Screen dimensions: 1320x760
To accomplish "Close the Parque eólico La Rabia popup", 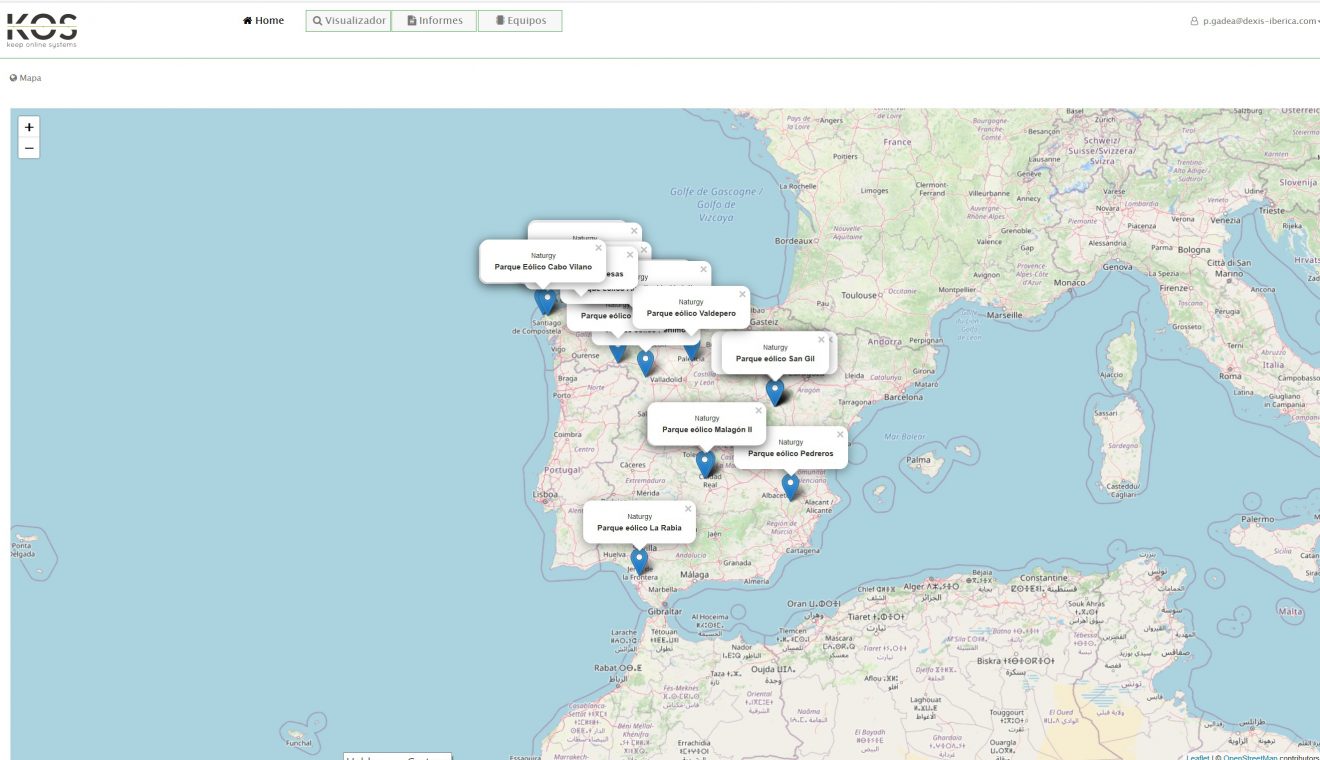I will (x=688, y=509).
